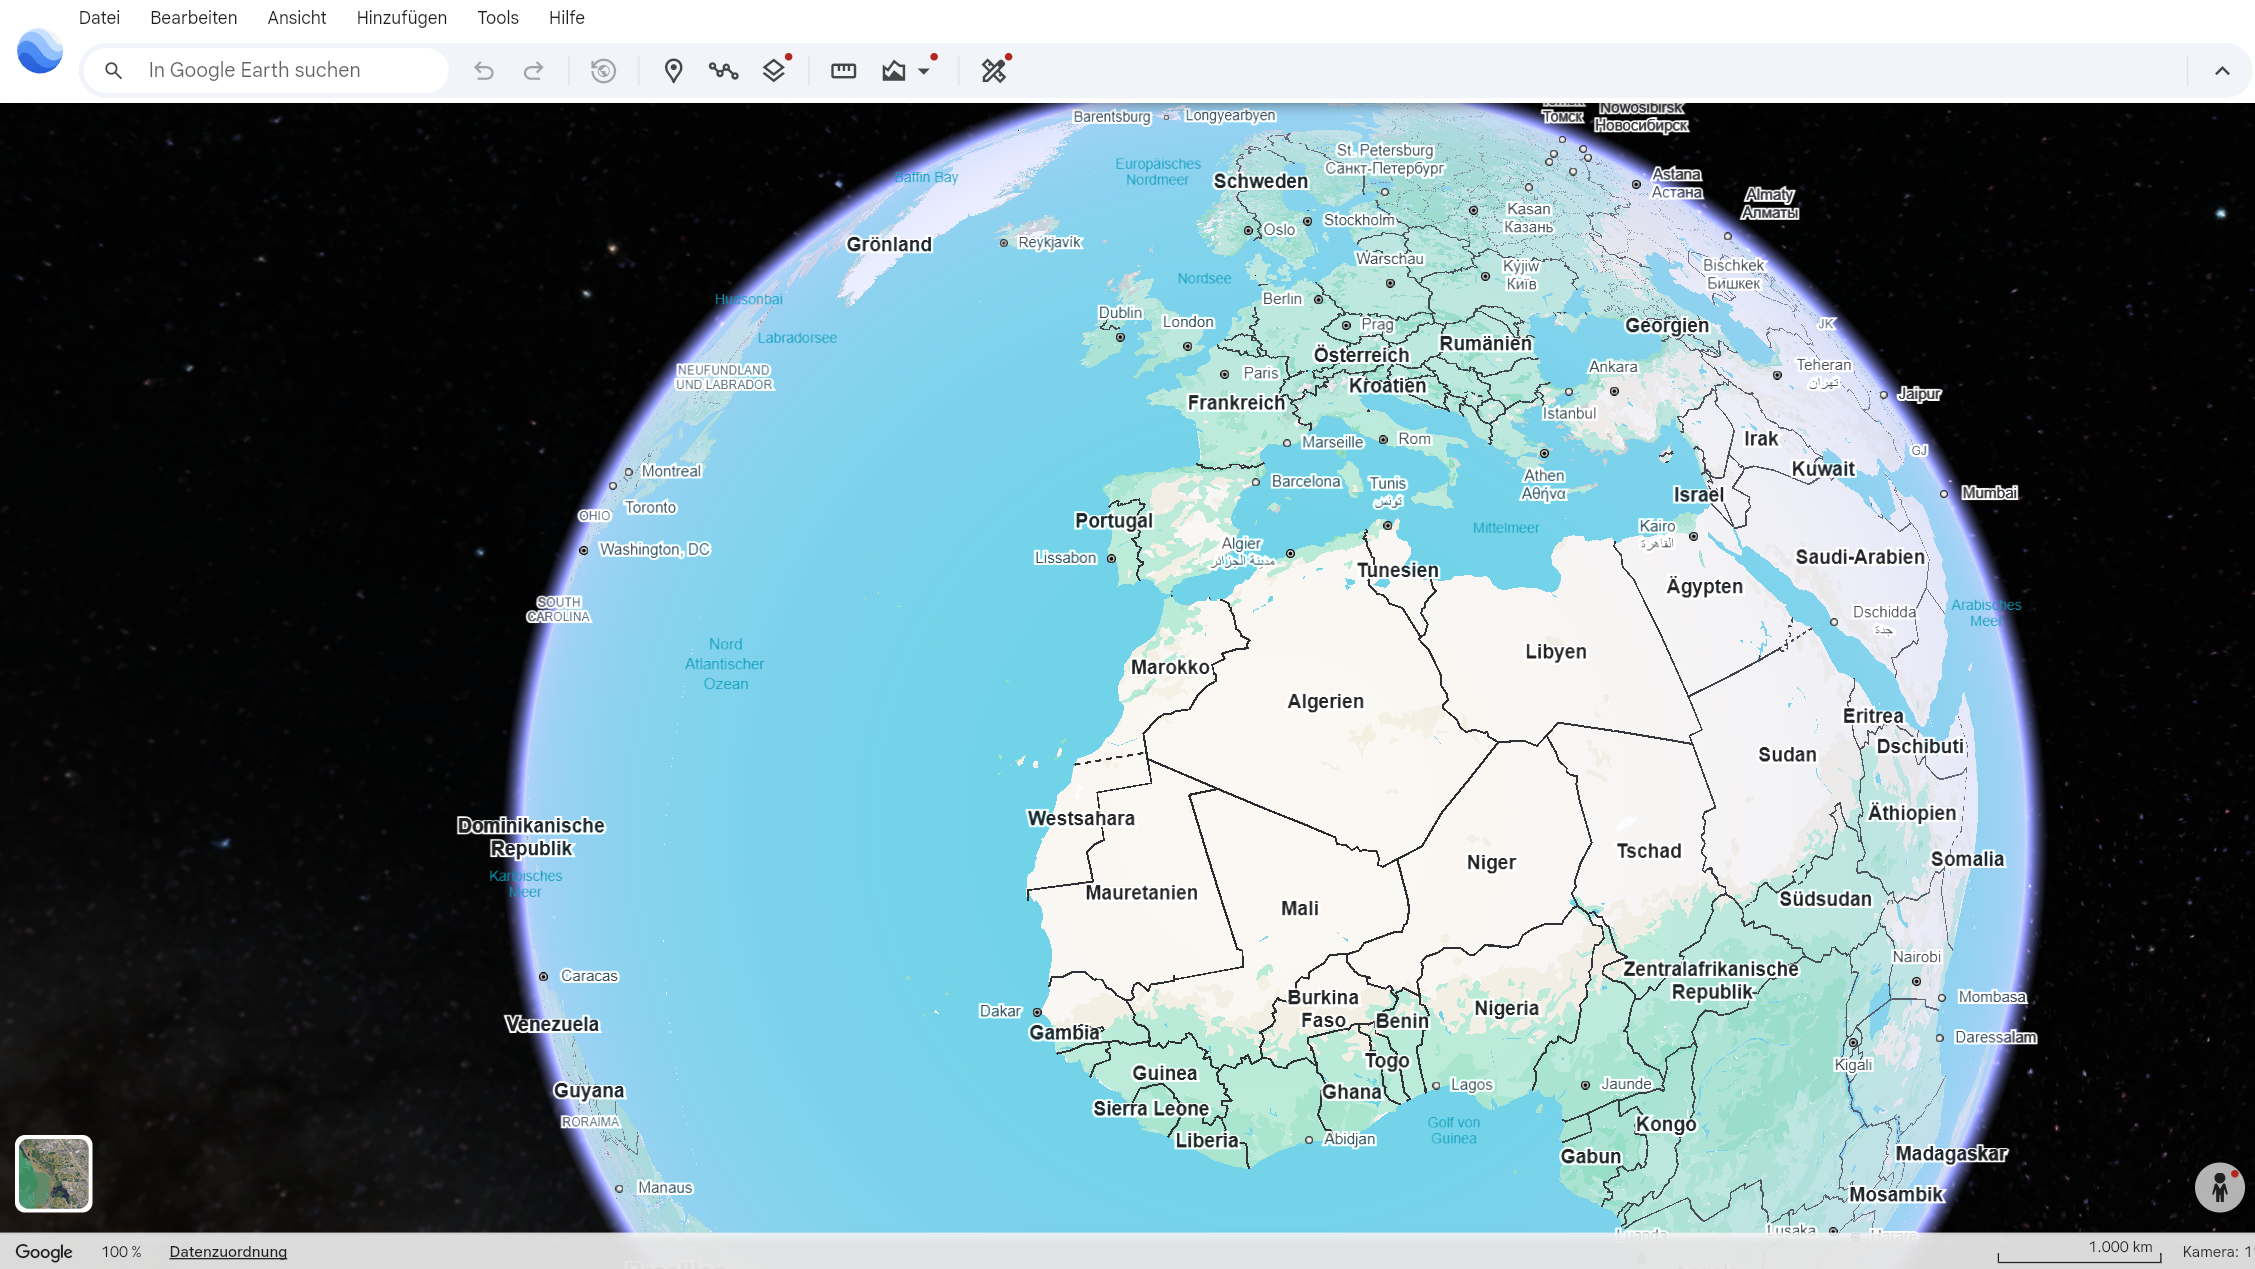Click the Sudan country label

pos(1787,755)
